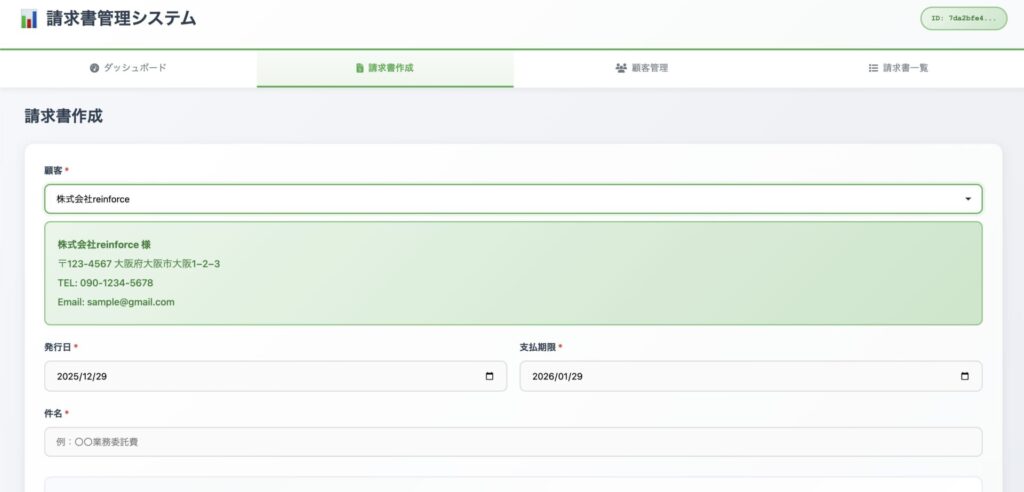Click the ID 7da2bfe4 badge
Screen dimensions: 1024x492
point(963,19)
